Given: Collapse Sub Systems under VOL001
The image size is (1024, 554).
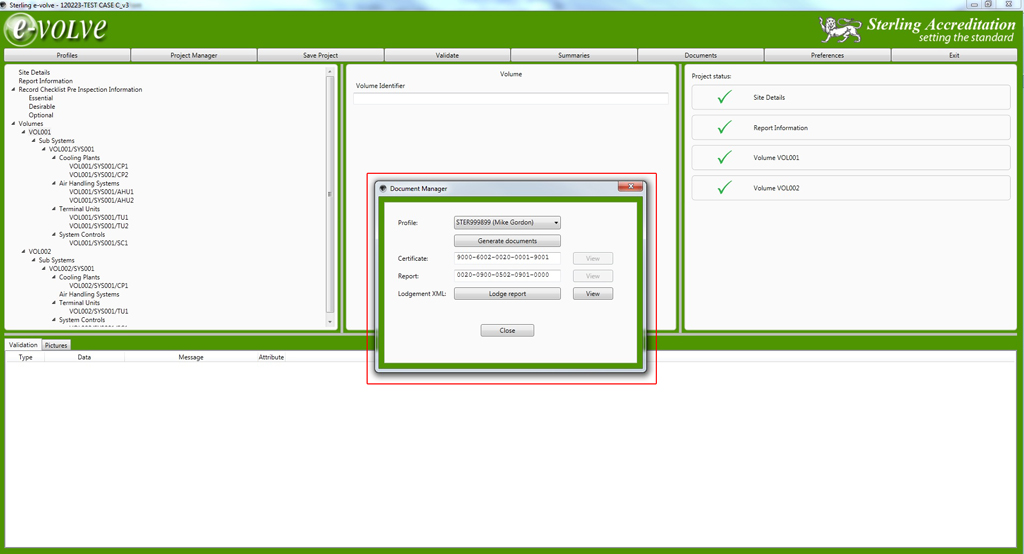Looking at the screenshot, I should coord(34,140).
